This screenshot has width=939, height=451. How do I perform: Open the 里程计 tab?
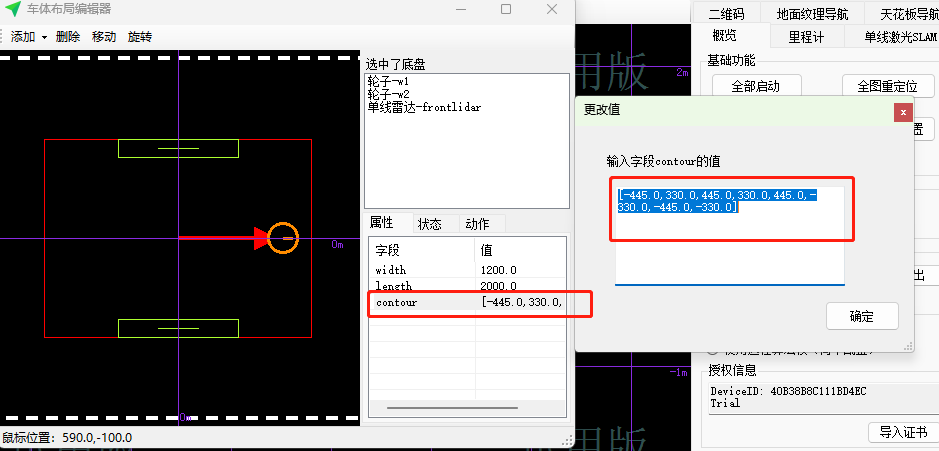[806, 37]
